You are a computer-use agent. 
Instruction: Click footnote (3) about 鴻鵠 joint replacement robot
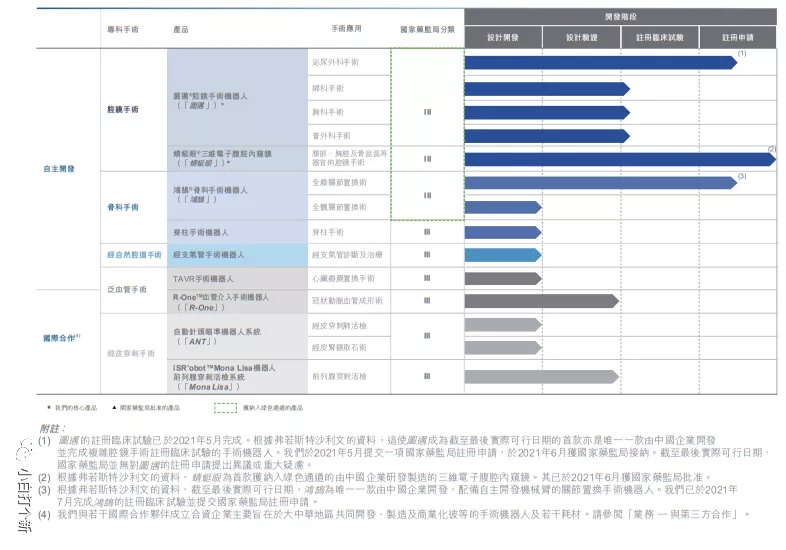(x=388, y=495)
